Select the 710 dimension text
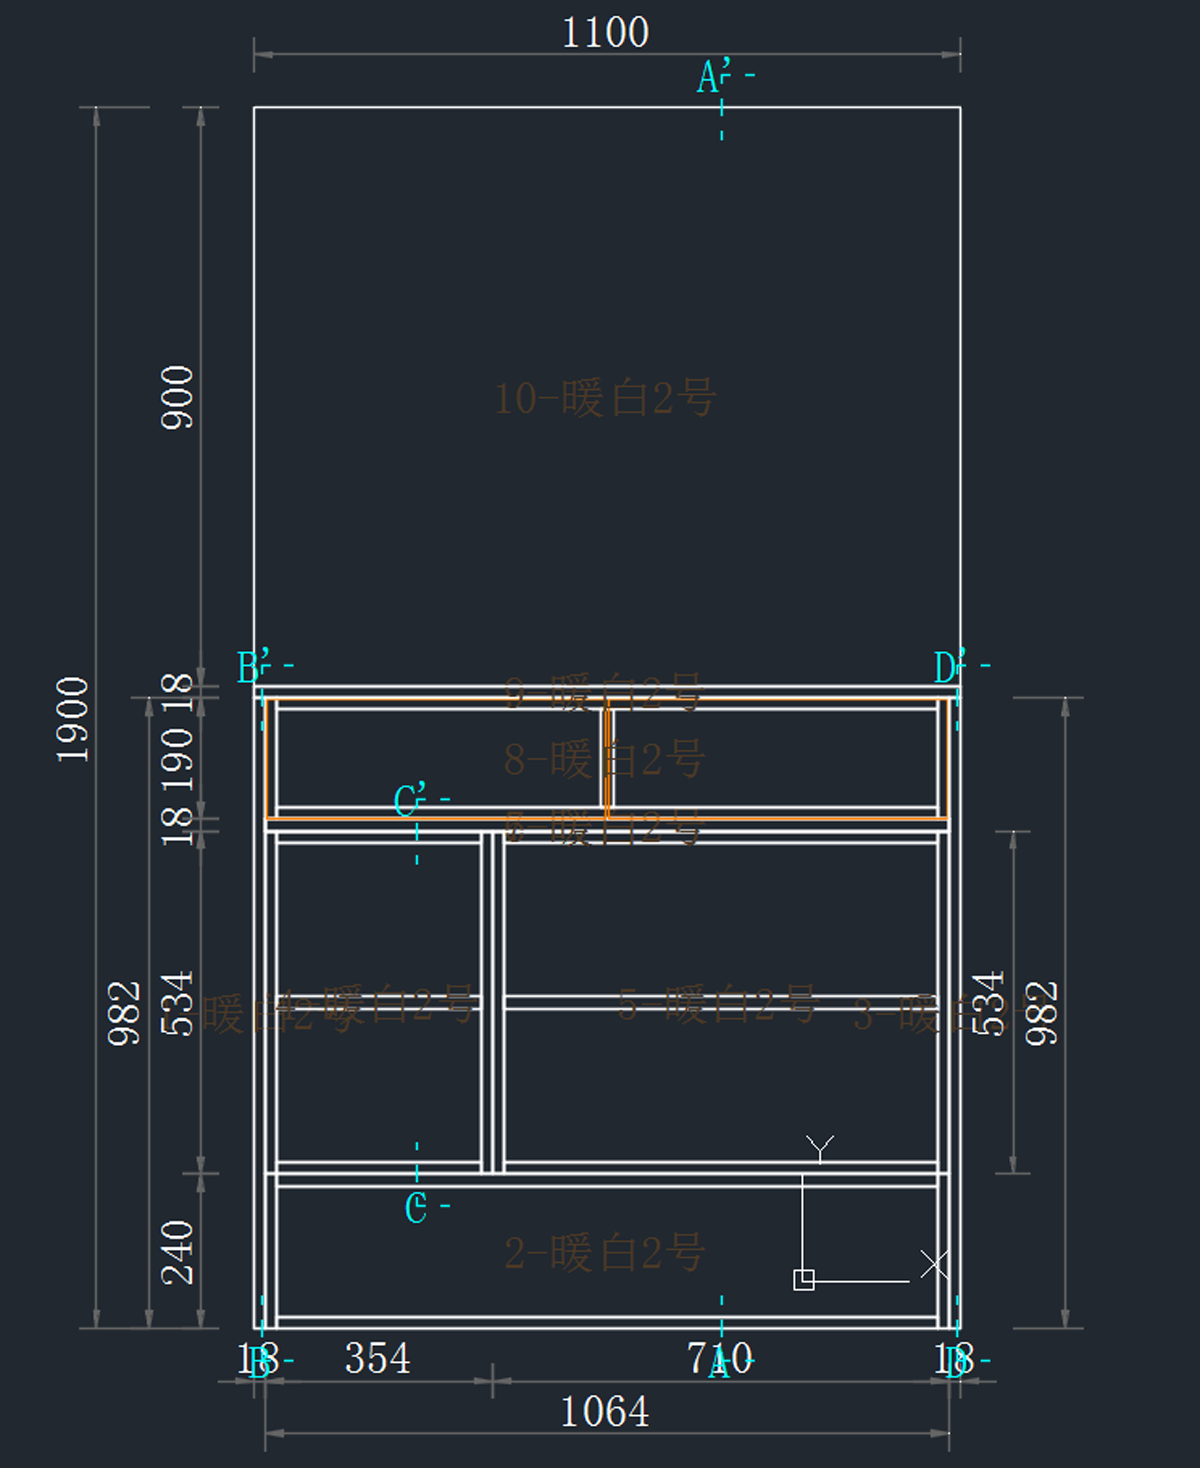This screenshot has height=1468, width=1200. [x=719, y=1358]
